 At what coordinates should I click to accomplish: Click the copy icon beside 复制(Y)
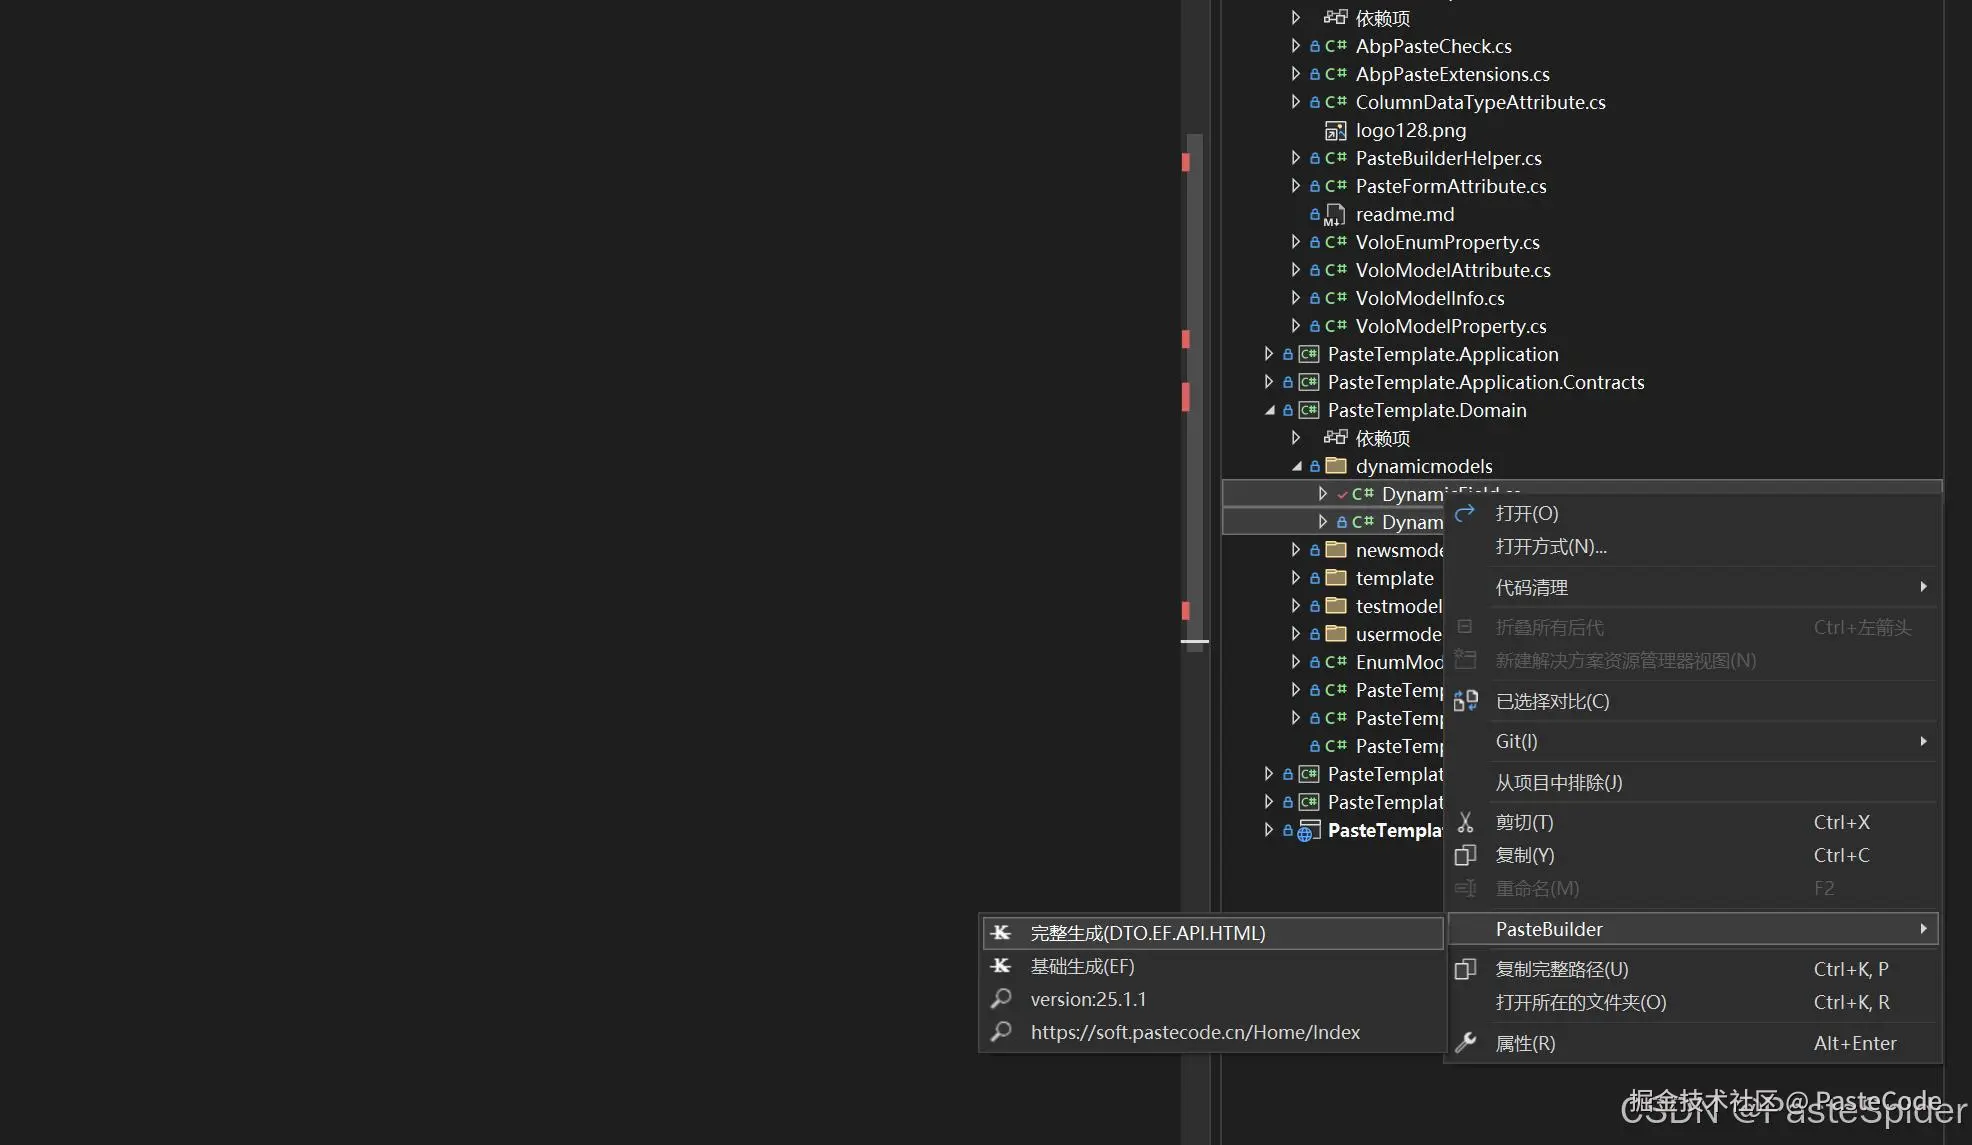1465,855
